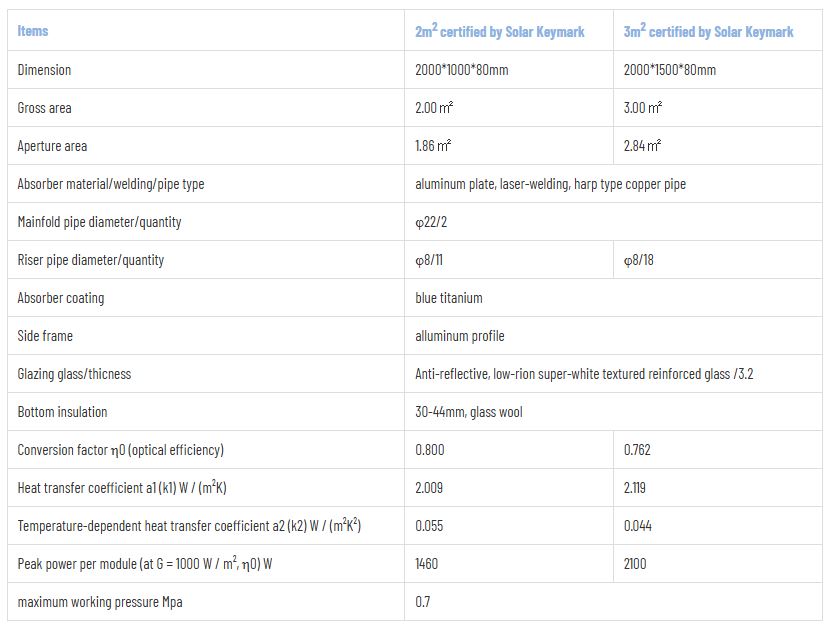This screenshot has height=626, width=828.
Task: Click the φ8/18 riser pipe value
Action: click(639, 260)
